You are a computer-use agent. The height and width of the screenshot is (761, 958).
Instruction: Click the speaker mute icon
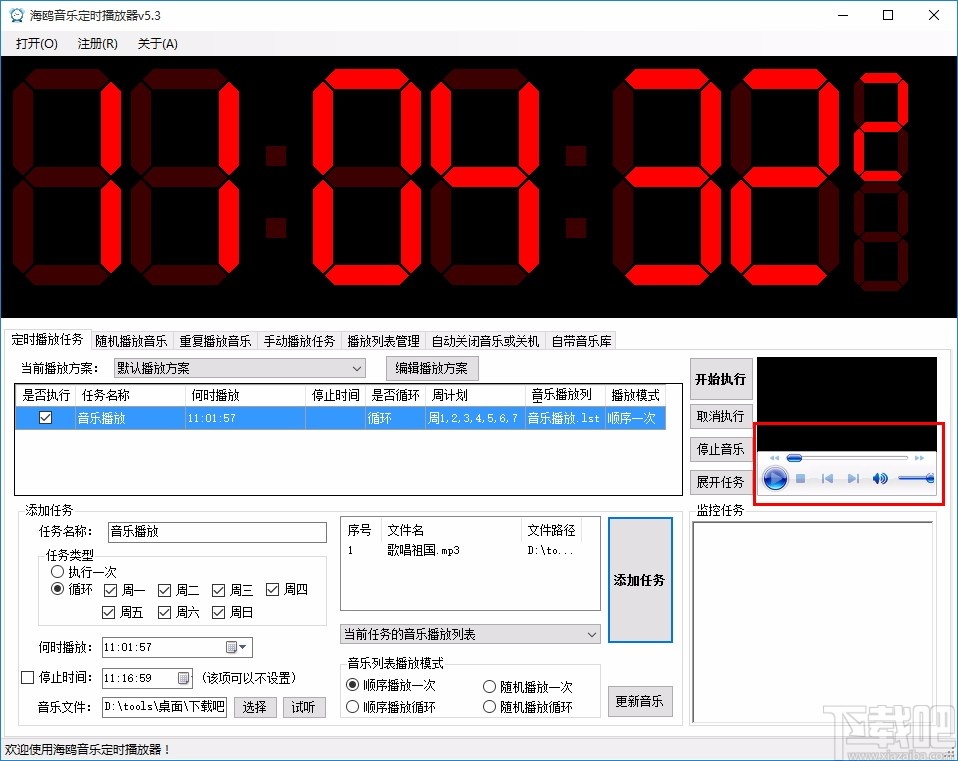point(880,478)
